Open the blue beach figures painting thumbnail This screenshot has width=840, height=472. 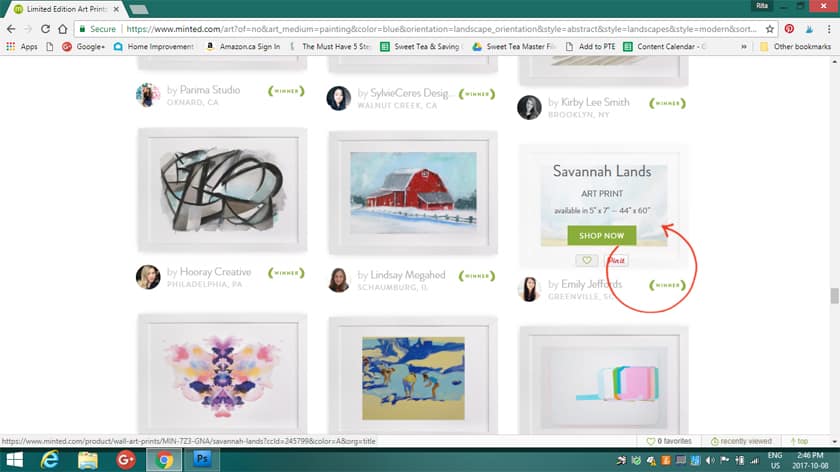point(413,378)
